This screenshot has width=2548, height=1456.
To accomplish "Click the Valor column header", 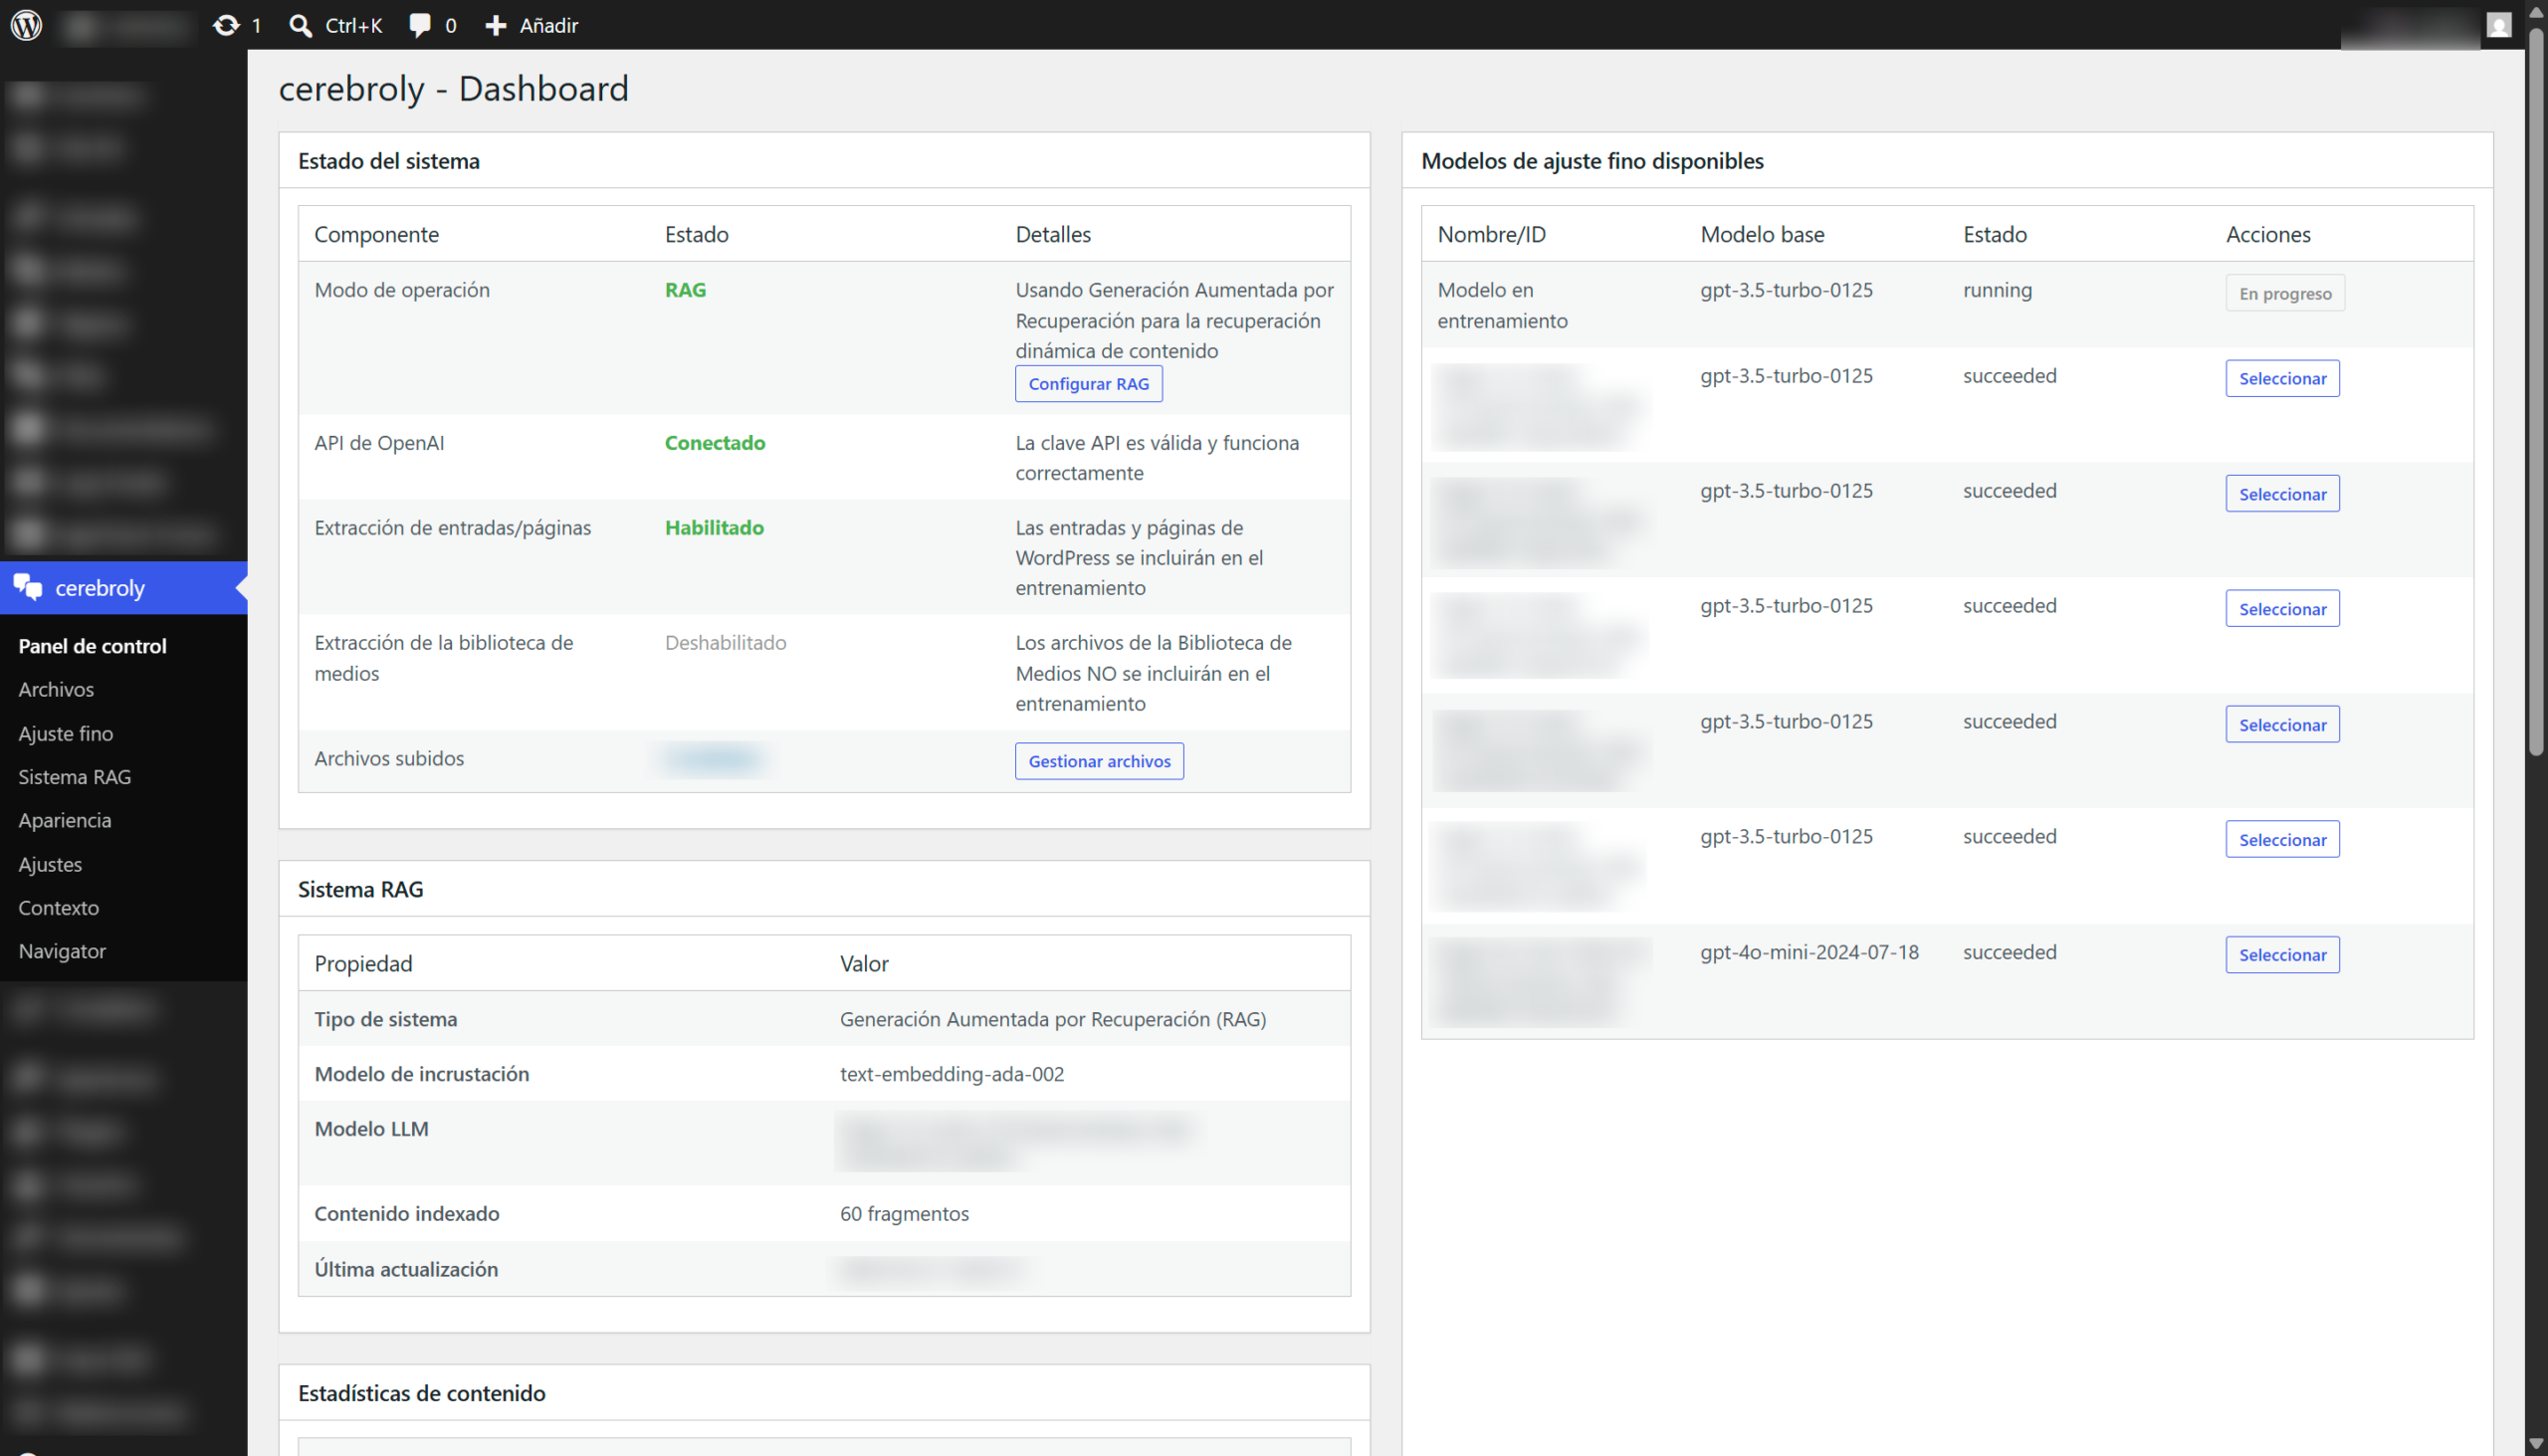I will pyautogui.click(x=864, y=964).
